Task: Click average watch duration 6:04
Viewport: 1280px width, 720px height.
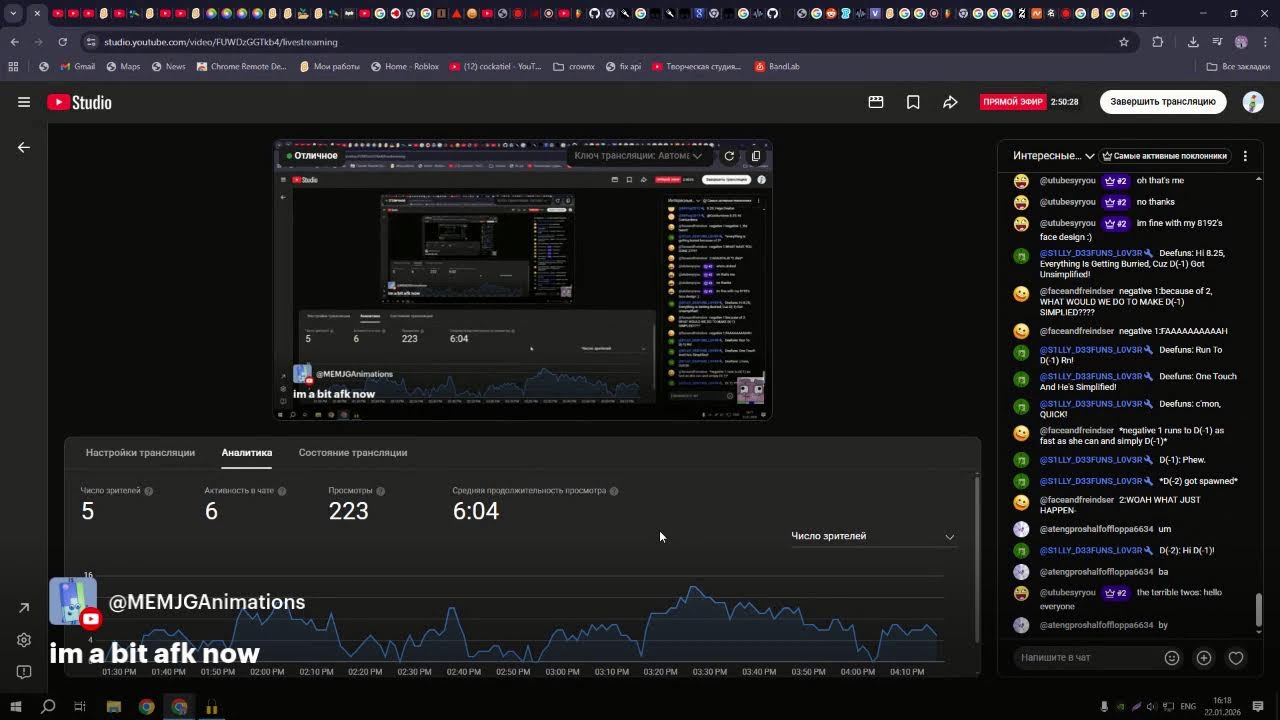Action: coord(476,512)
